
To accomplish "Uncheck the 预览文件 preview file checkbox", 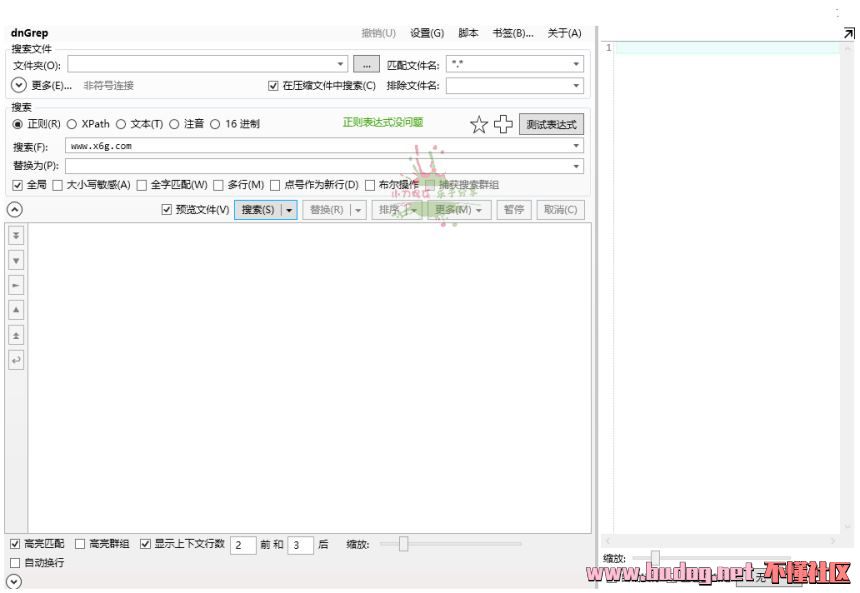I will pos(167,210).
